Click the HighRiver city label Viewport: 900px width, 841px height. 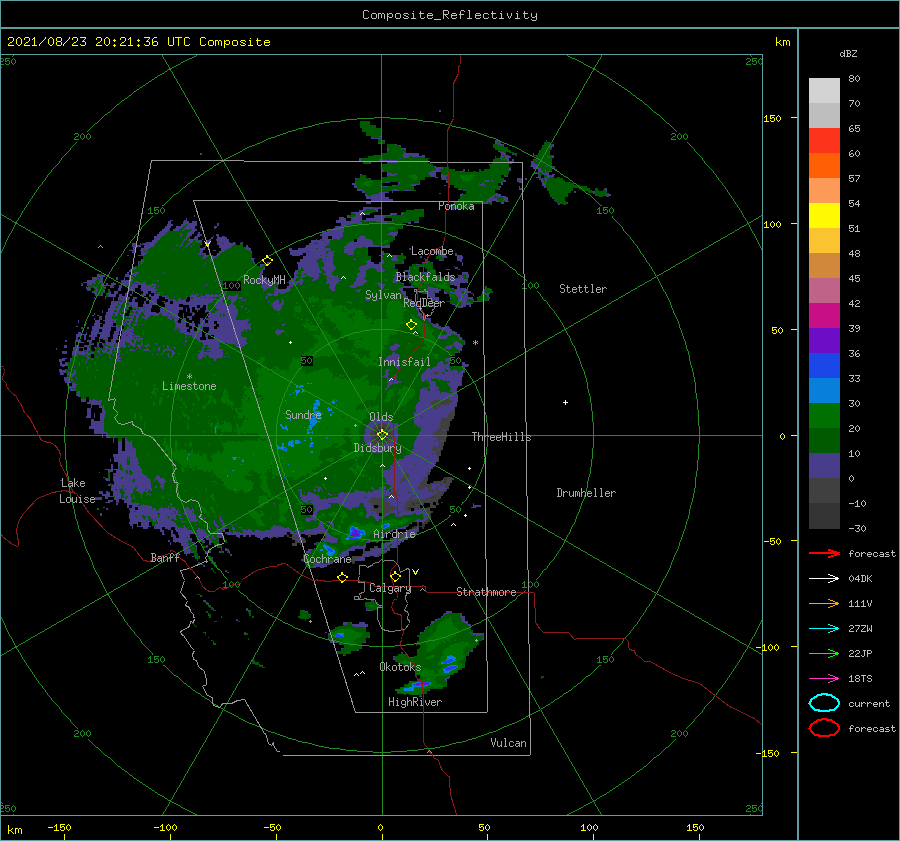coord(415,702)
